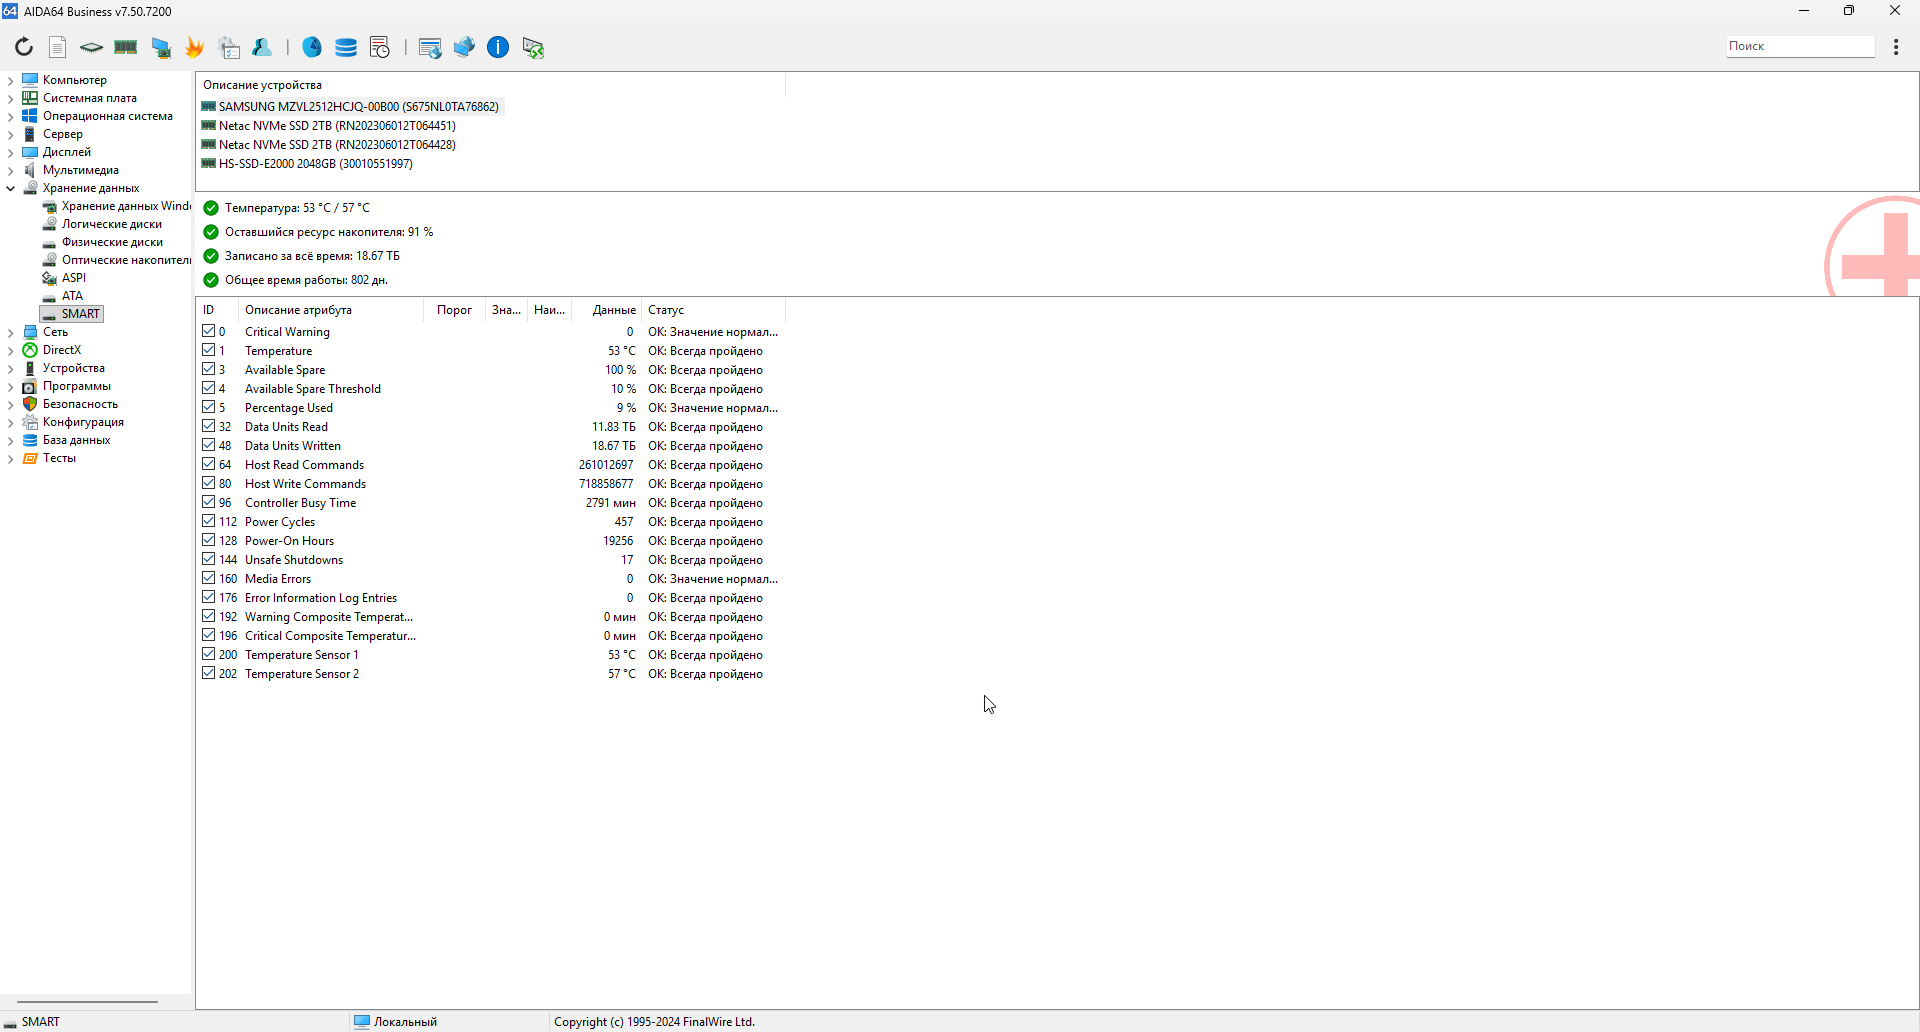The width and height of the screenshot is (1920, 1032).
Task: Click the Мультимедиа speaker icon in tree
Action: click(30, 170)
